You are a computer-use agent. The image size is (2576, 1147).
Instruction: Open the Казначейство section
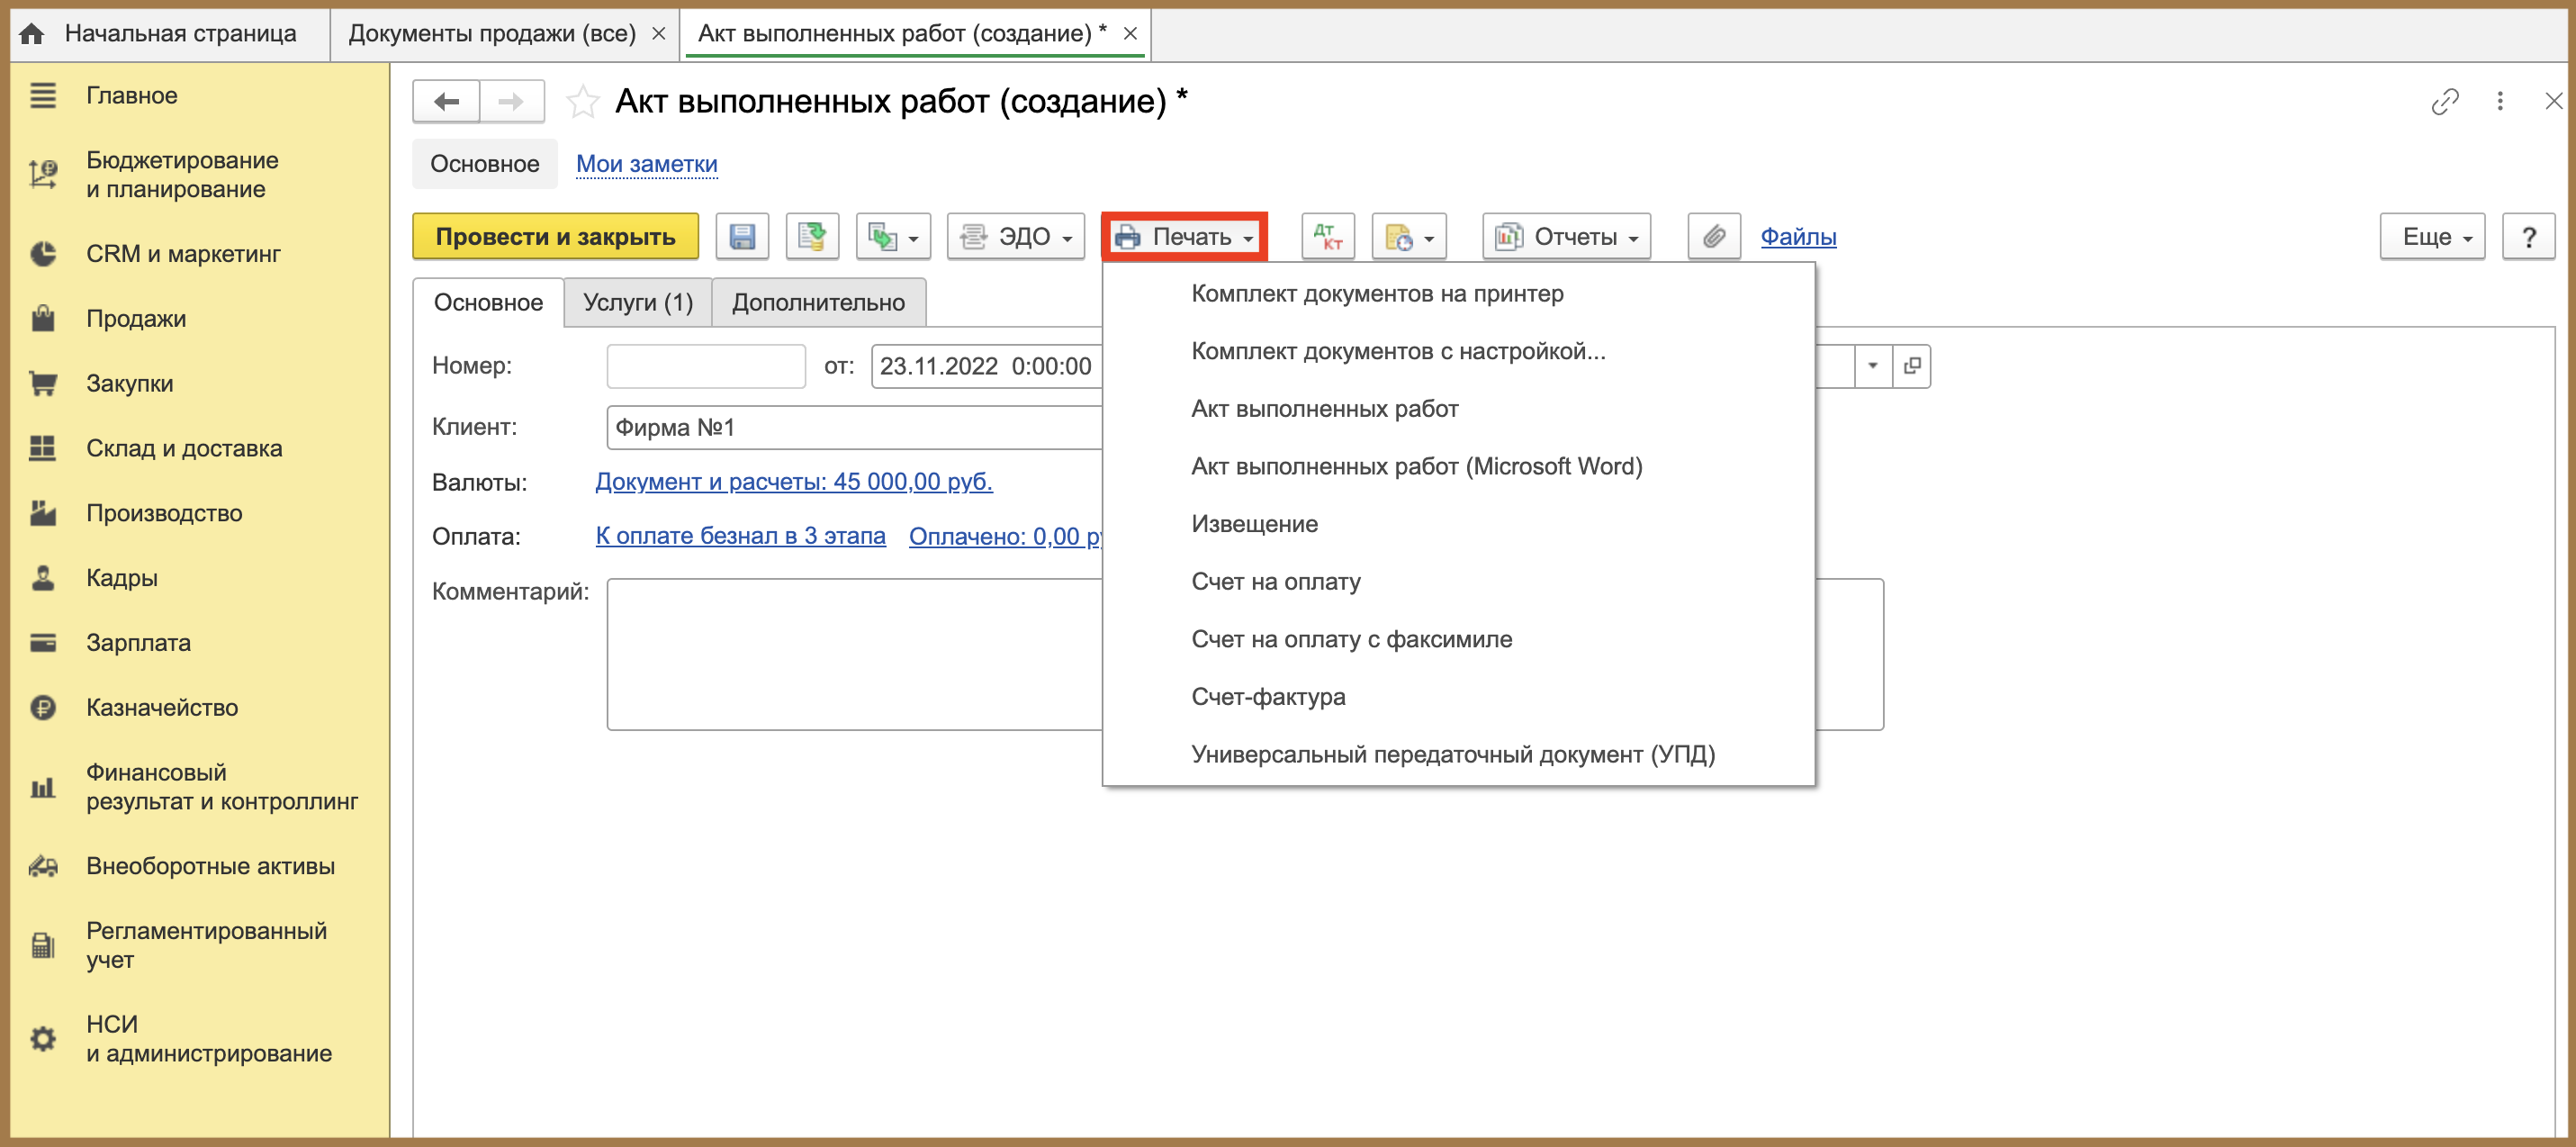[162, 708]
